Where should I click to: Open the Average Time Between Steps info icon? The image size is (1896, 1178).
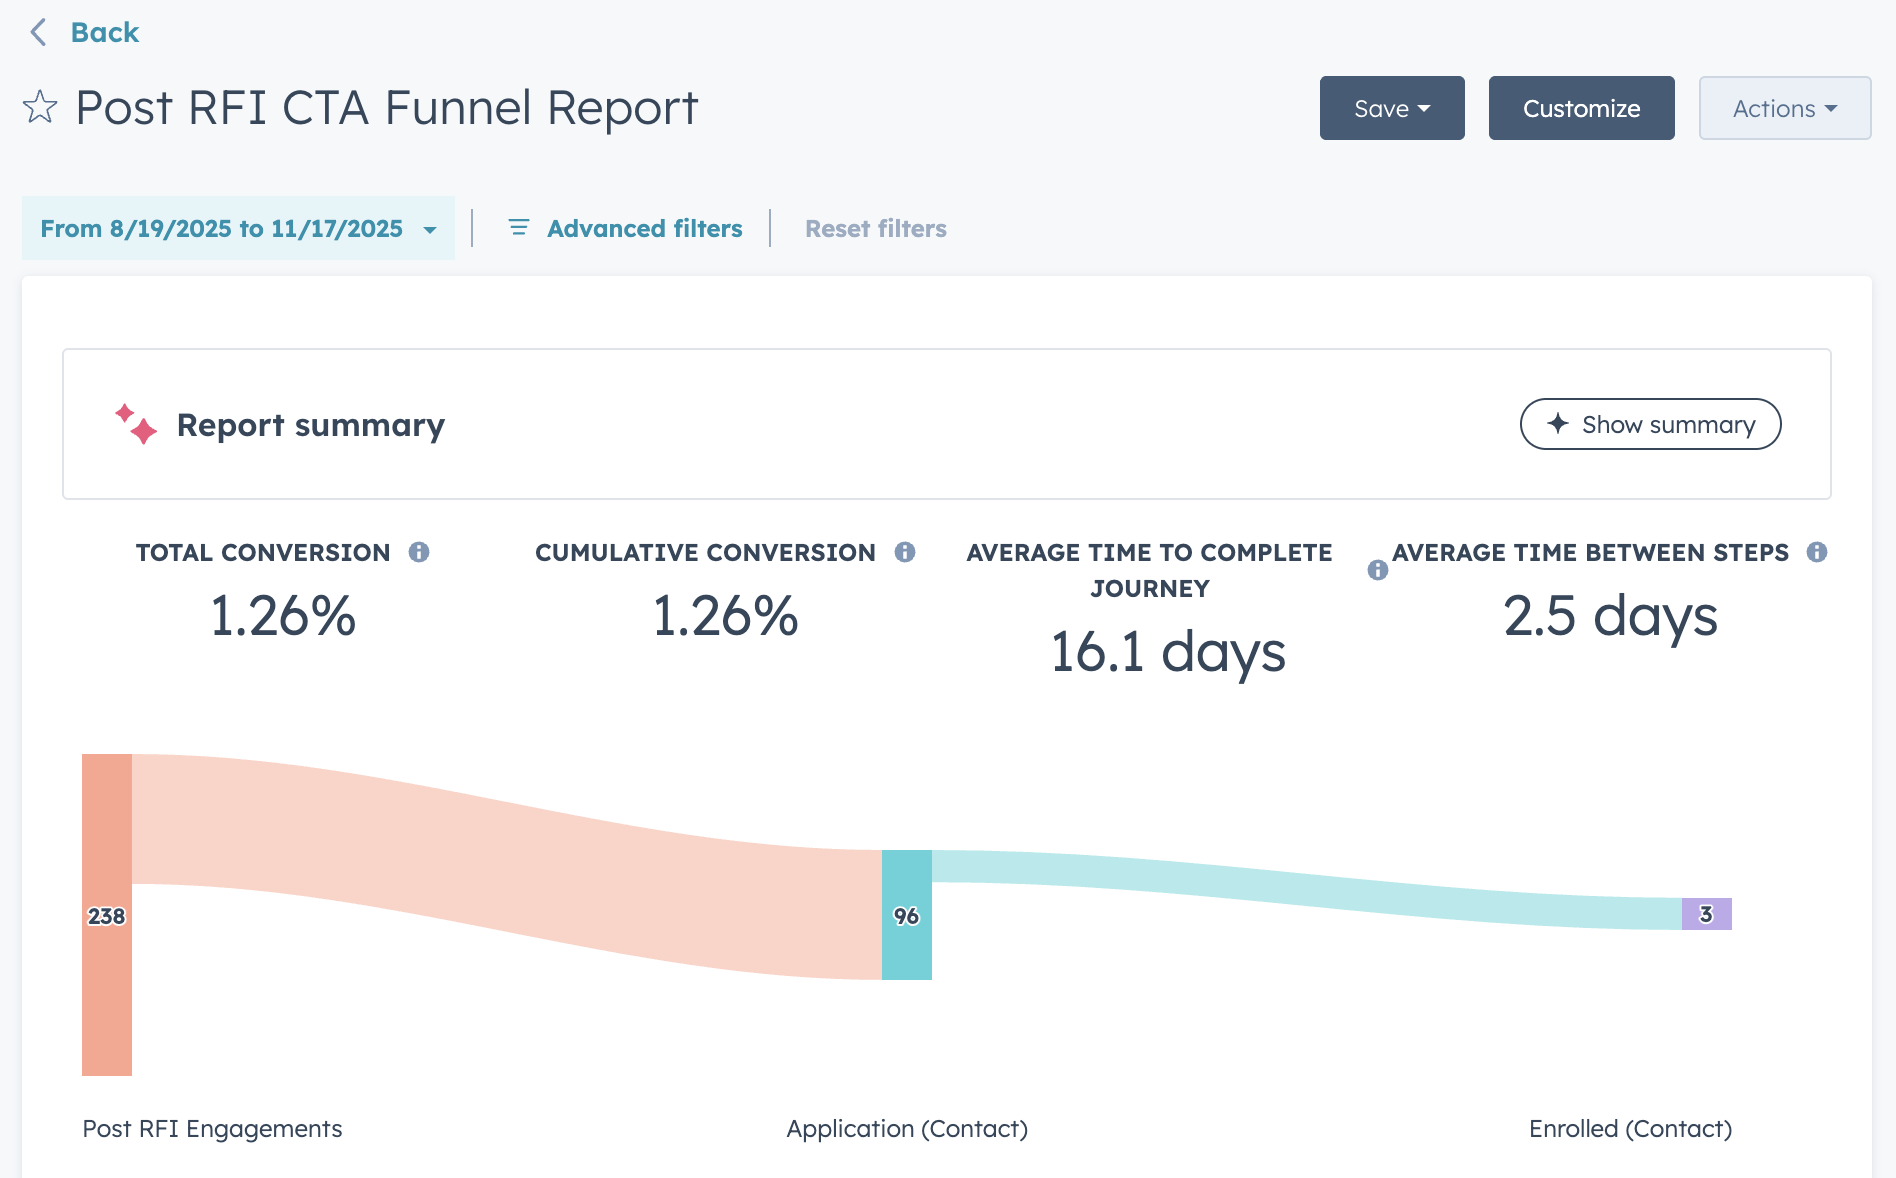point(1817,552)
